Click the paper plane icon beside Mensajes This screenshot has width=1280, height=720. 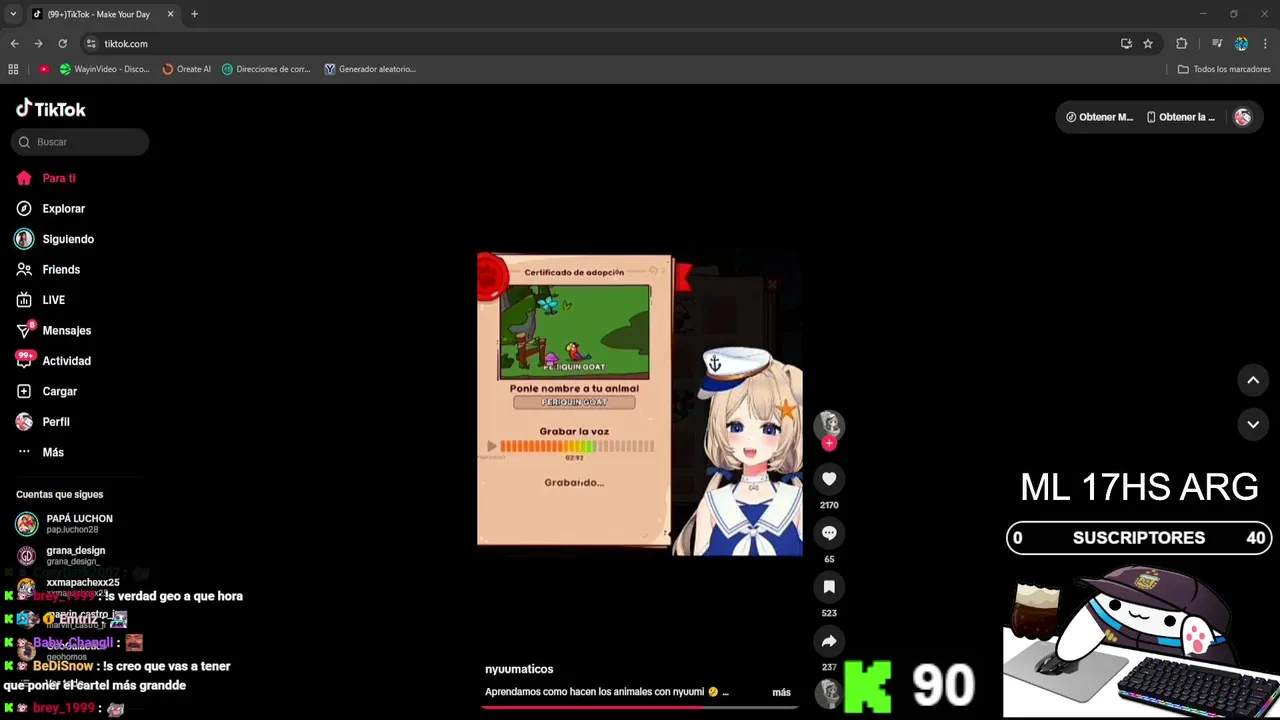coord(24,331)
